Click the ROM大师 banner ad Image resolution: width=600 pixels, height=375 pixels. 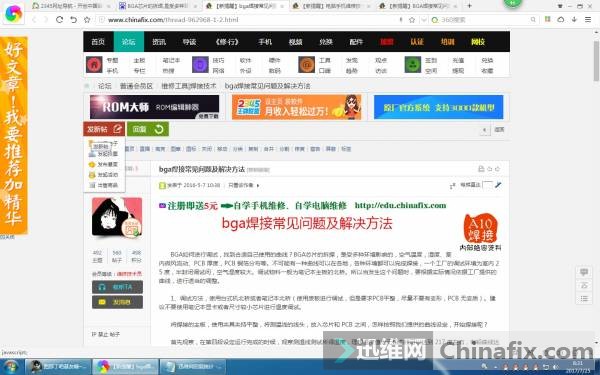click(155, 107)
